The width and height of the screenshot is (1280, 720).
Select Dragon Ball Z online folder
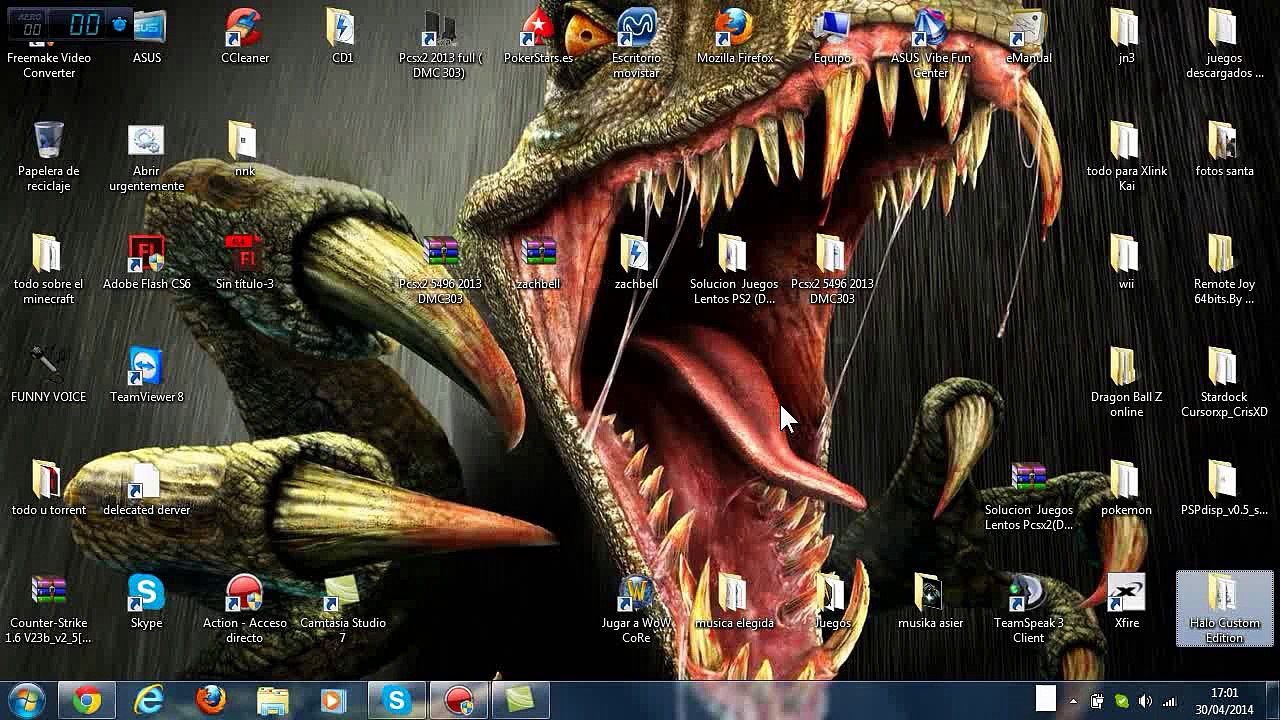point(1126,383)
